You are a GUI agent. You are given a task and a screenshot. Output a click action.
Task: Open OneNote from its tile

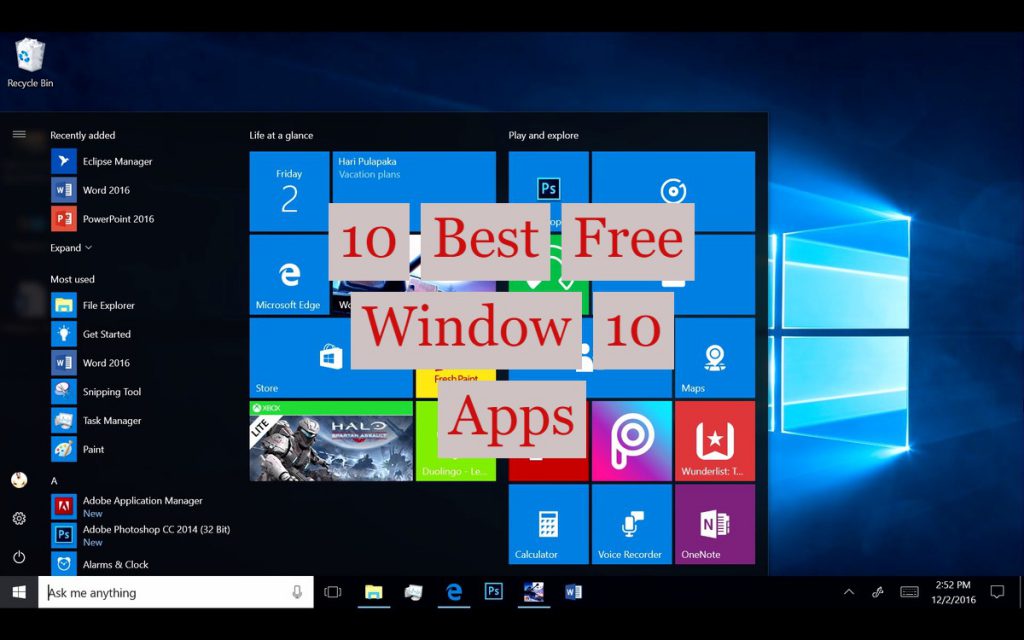point(714,523)
